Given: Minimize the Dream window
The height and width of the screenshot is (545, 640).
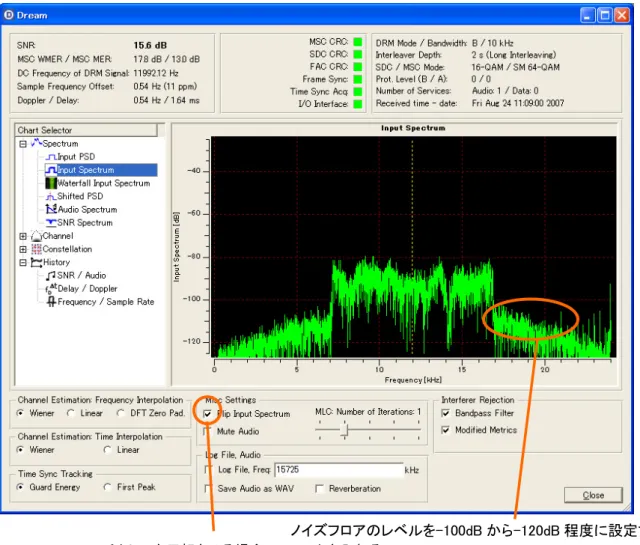Looking at the screenshot, I should click(x=587, y=16).
